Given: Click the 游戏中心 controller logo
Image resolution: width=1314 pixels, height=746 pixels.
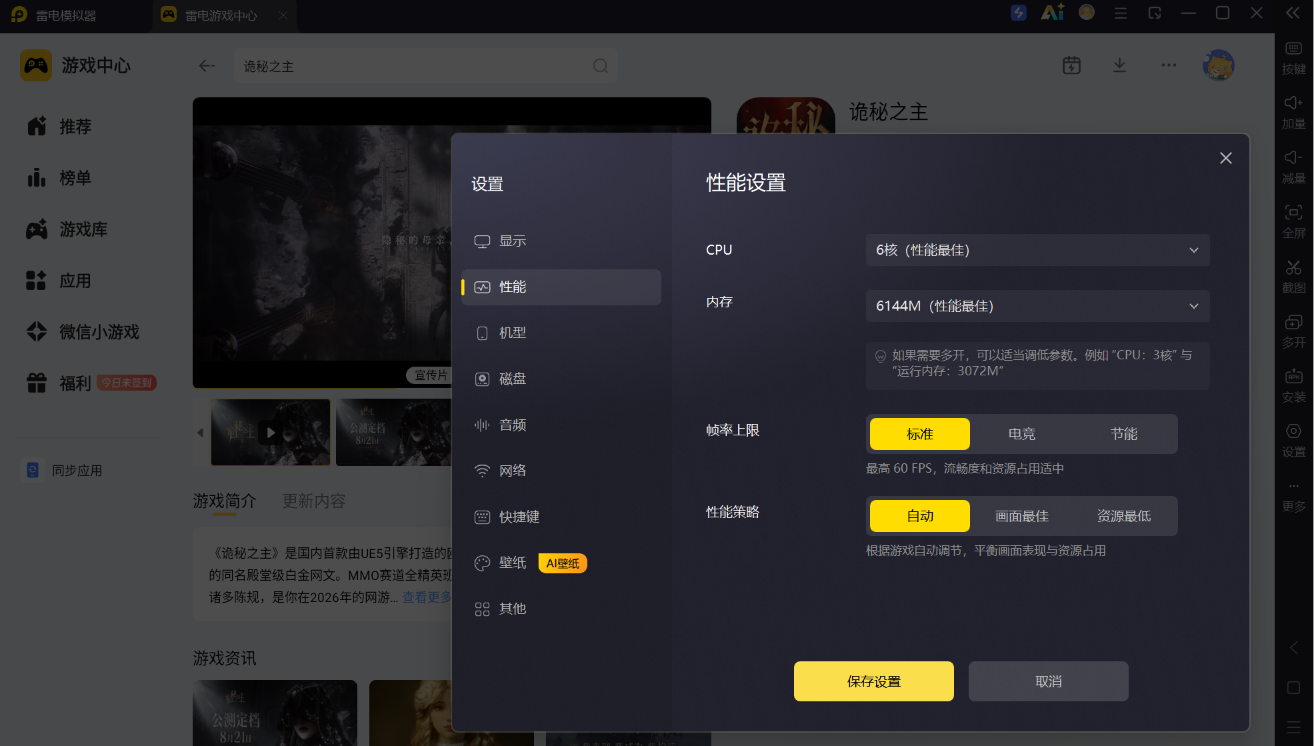Looking at the screenshot, I should pyautogui.click(x=36, y=66).
